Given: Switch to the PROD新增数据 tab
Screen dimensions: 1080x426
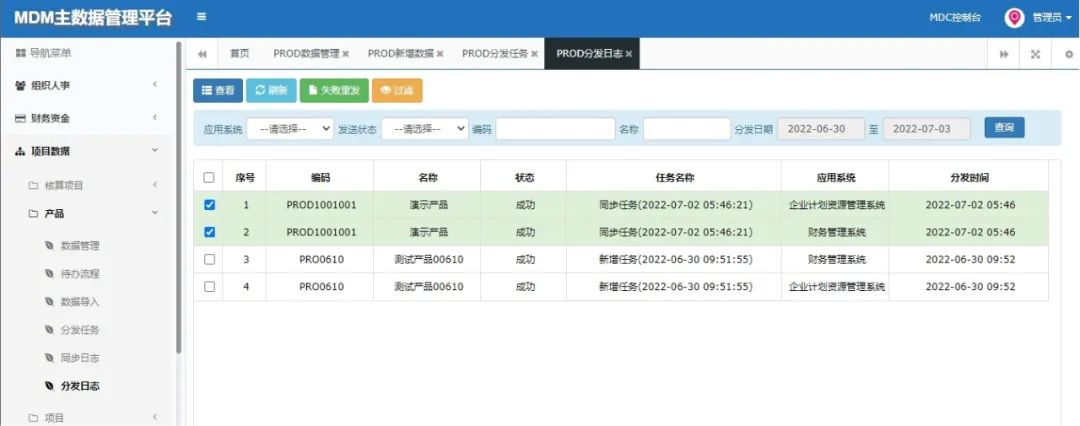Looking at the screenshot, I should [x=400, y=54].
